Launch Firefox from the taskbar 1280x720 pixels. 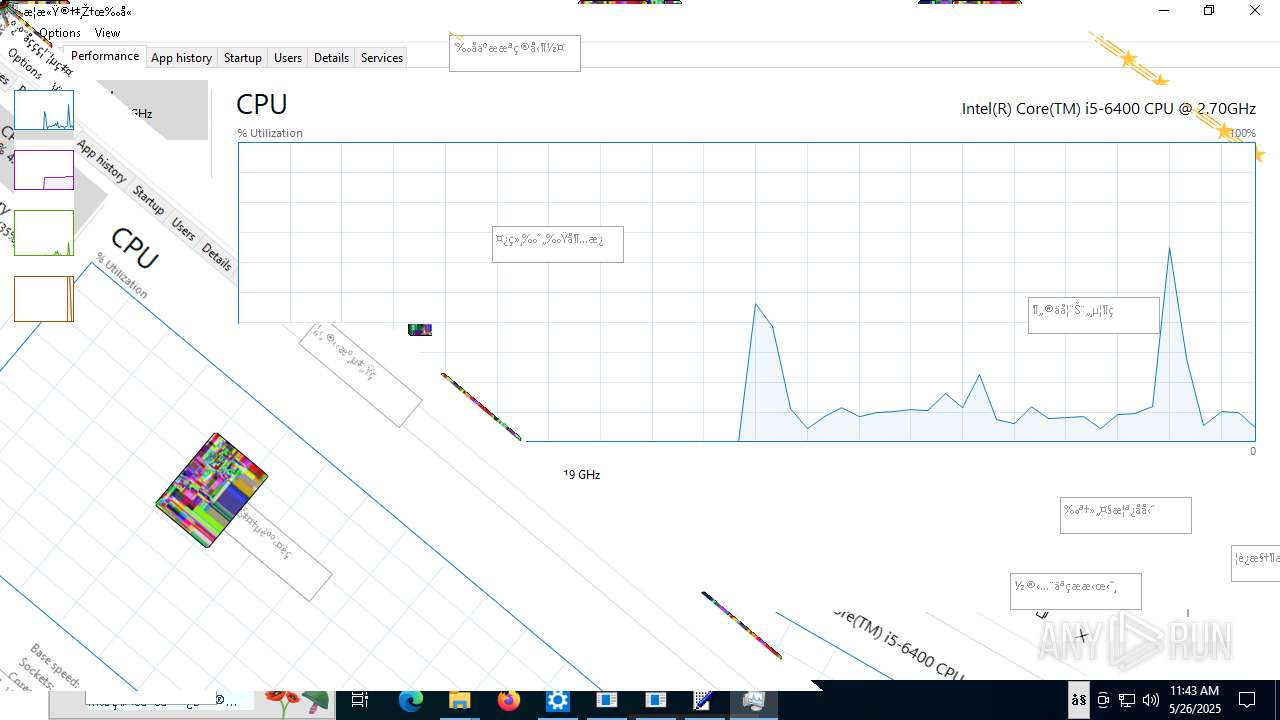(x=508, y=701)
